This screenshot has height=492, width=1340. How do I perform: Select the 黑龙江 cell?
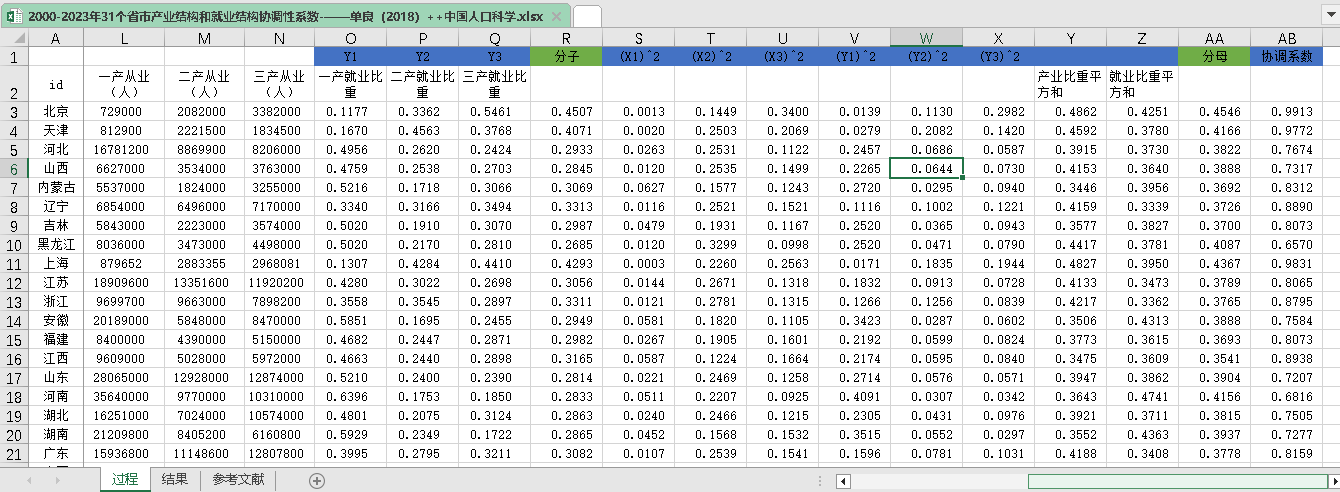point(56,246)
